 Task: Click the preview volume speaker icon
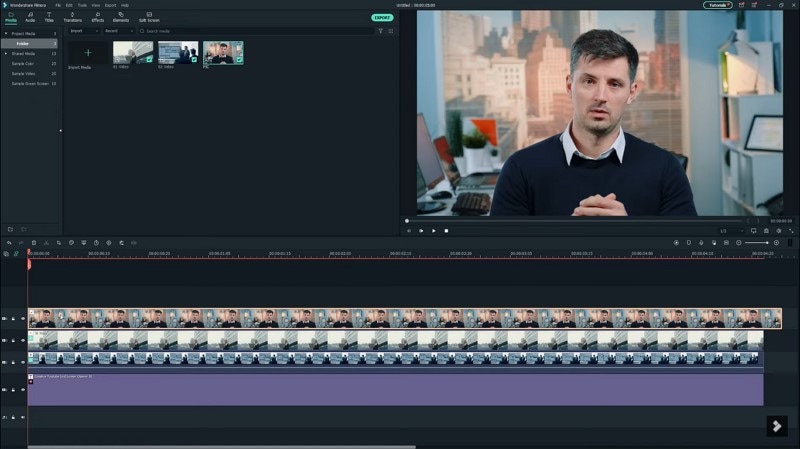(779, 231)
